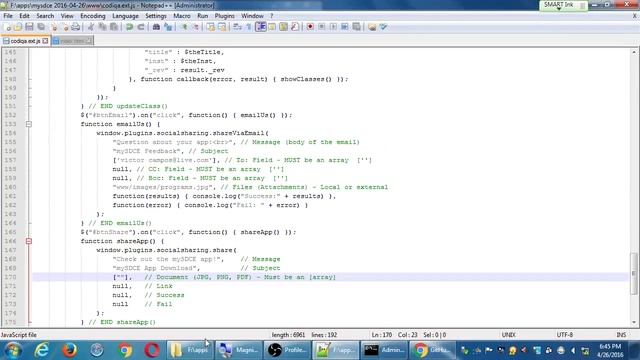This screenshot has width=640, height=360.
Task: Collapse the emailUs function fold marker
Action: tap(29, 124)
